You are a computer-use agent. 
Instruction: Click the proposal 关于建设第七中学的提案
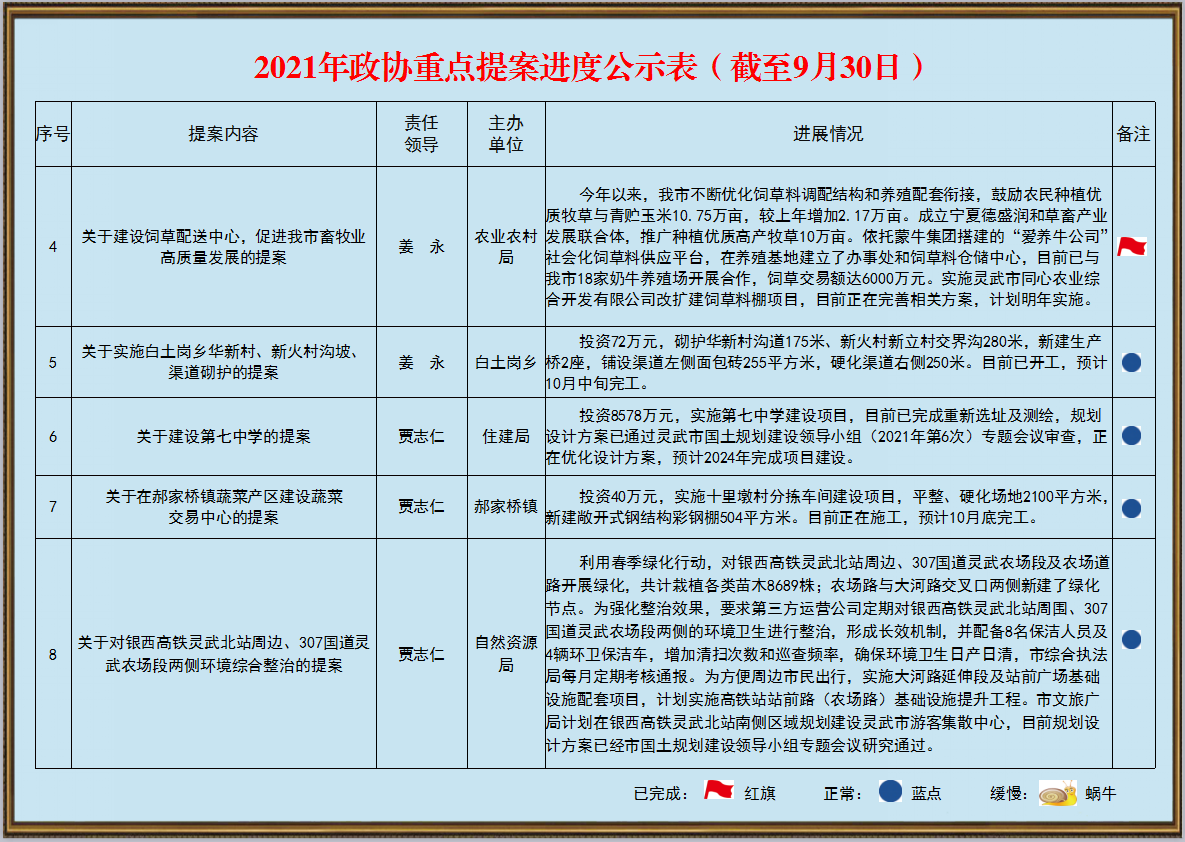224,436
